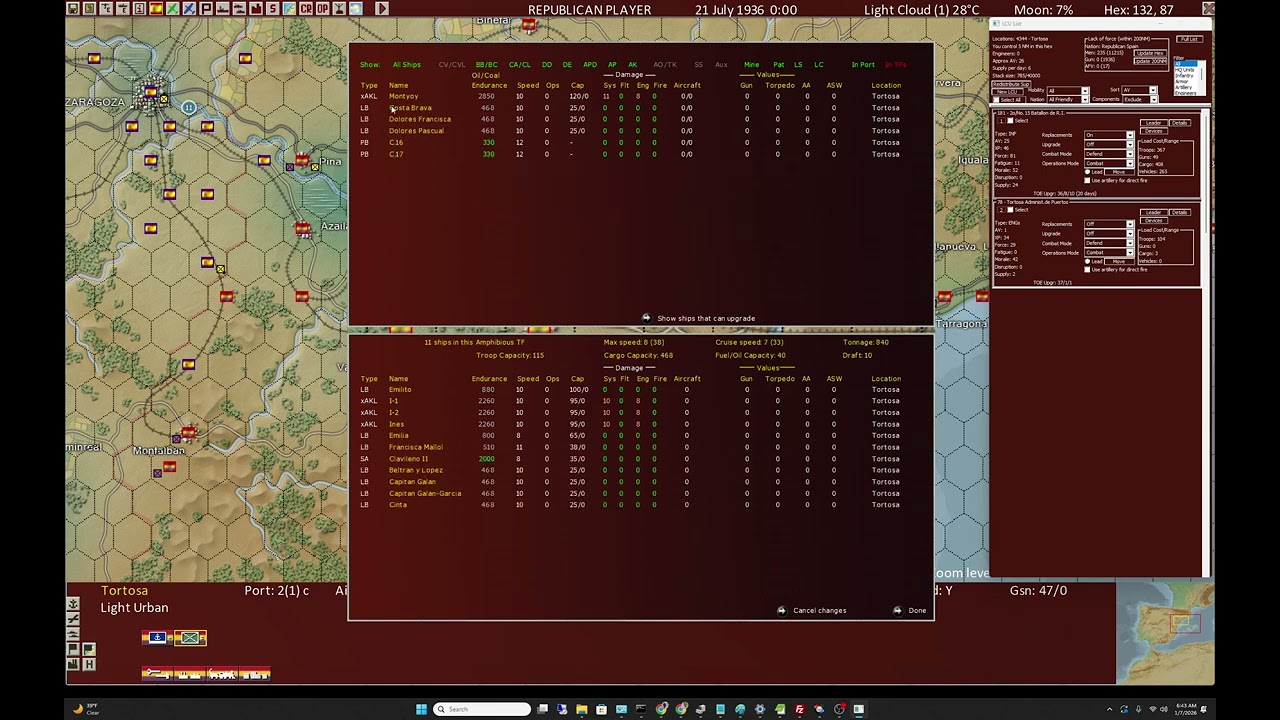Open Sort dropdown showing AV
Viewport: 1280px width, 720px height.
[1139, 90]
